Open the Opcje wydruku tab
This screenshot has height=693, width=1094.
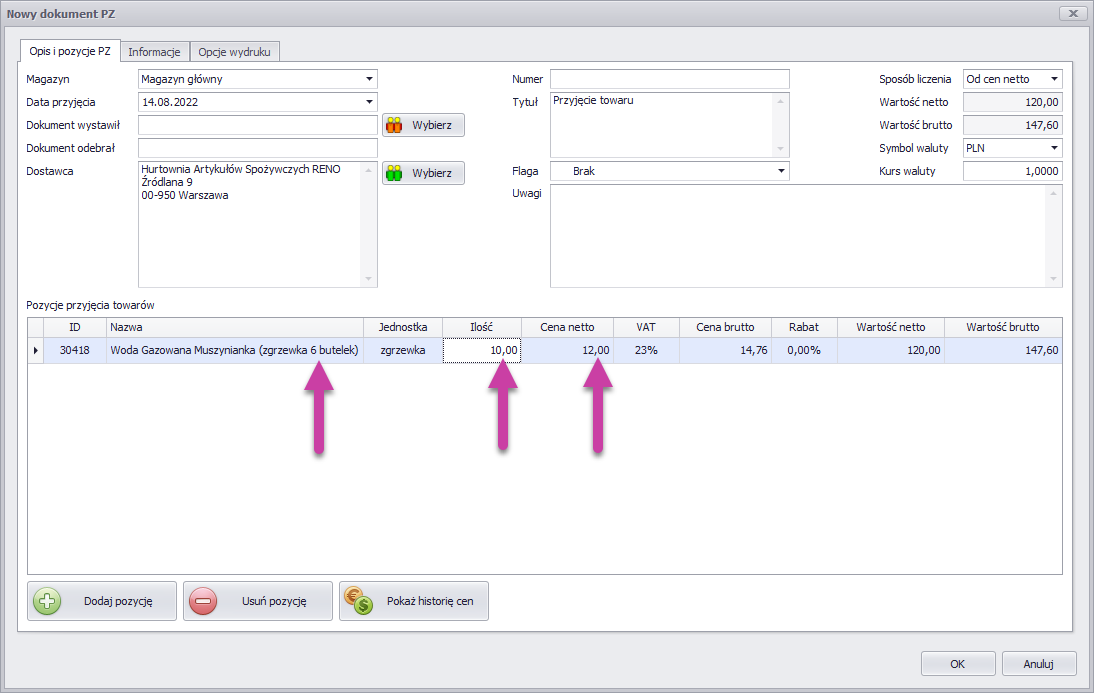[234, 52]
